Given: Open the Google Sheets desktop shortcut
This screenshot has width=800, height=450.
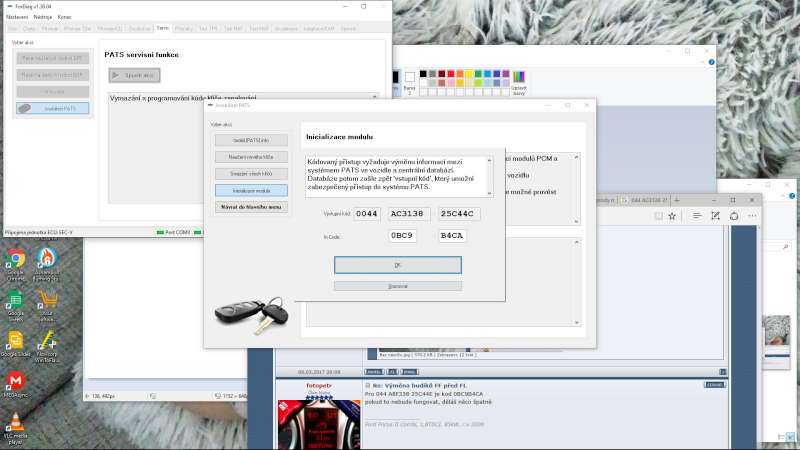Looking at the screenshot, I should tap(15, 301).
